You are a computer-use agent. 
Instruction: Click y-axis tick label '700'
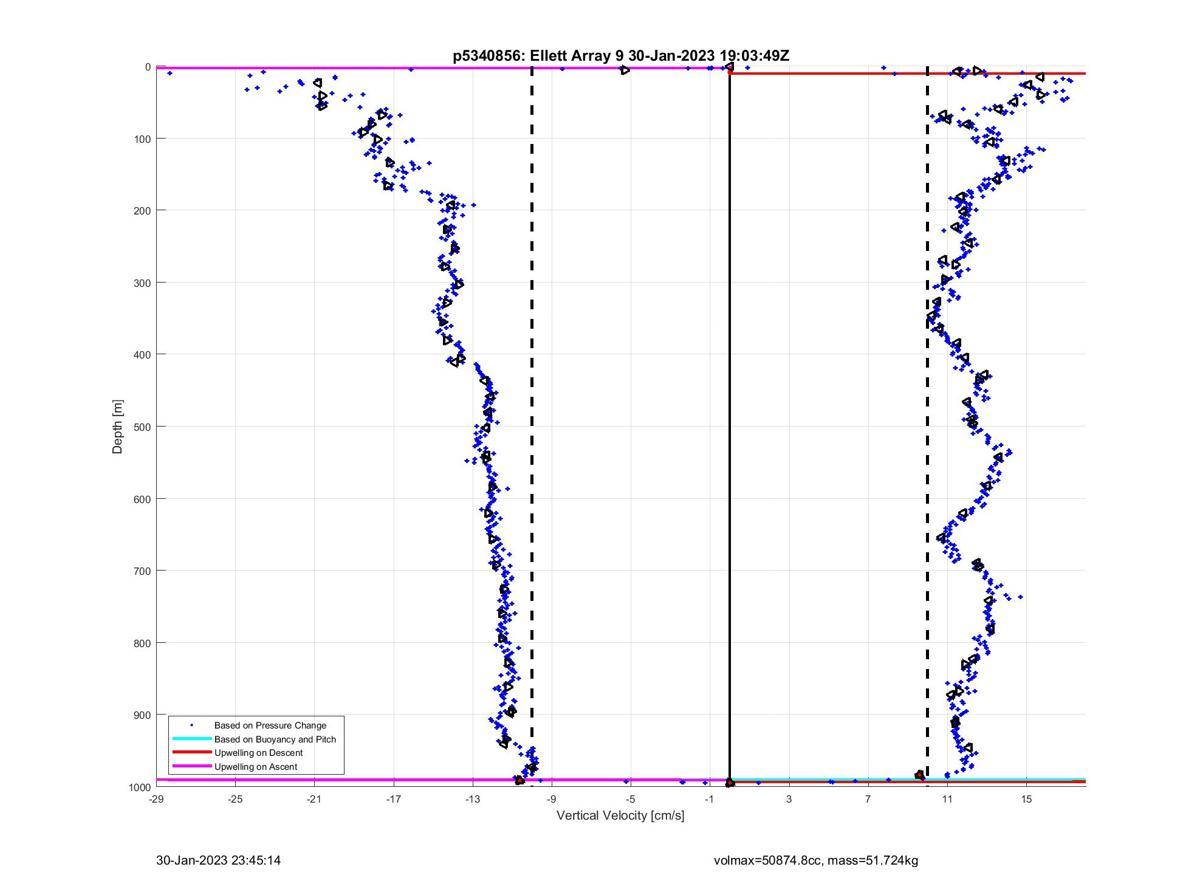(142, 571)
